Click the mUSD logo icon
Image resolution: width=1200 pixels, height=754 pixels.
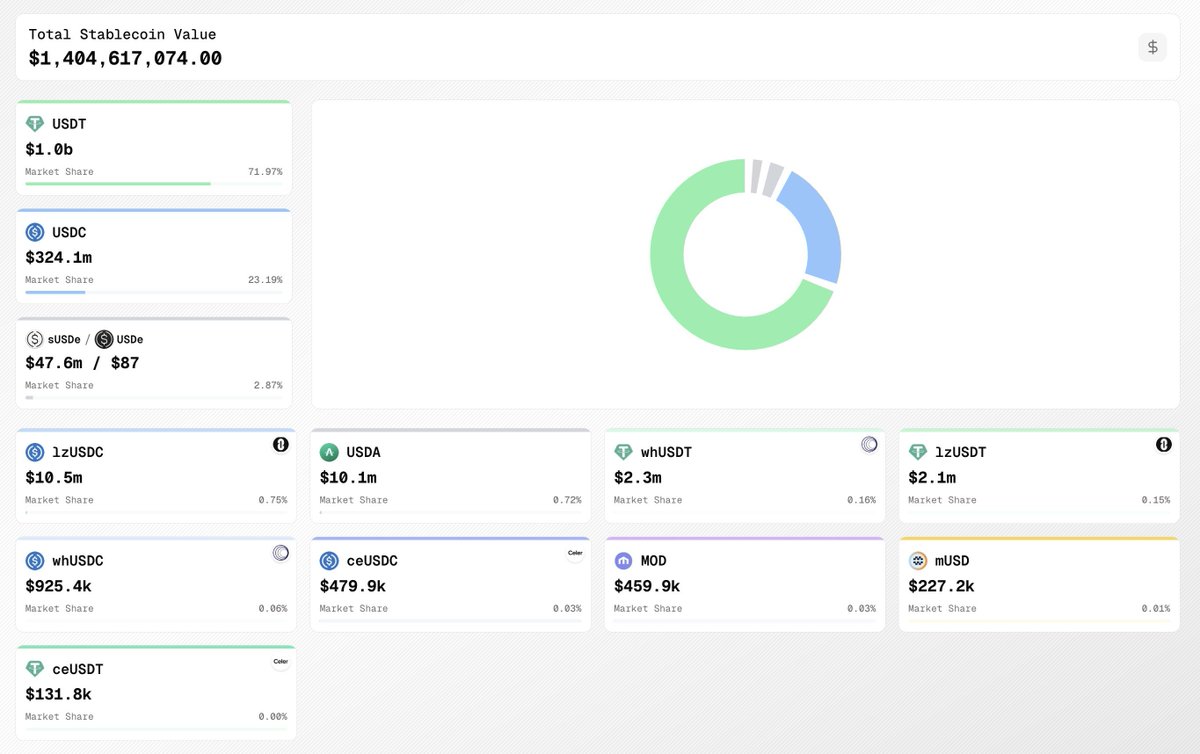917,561
